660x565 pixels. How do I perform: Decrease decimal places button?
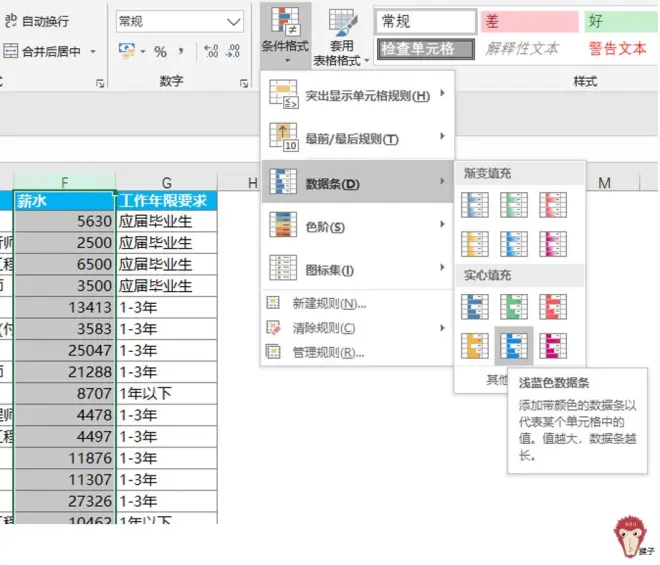coord(233,51)
